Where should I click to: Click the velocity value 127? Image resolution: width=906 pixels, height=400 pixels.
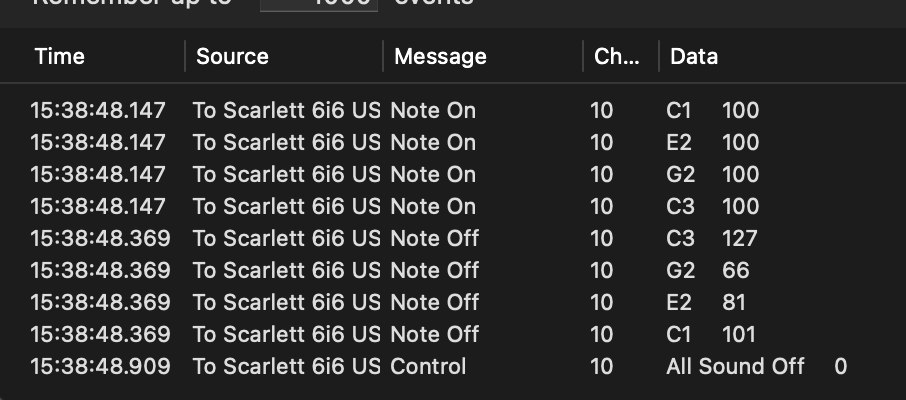tap(740, 239)
